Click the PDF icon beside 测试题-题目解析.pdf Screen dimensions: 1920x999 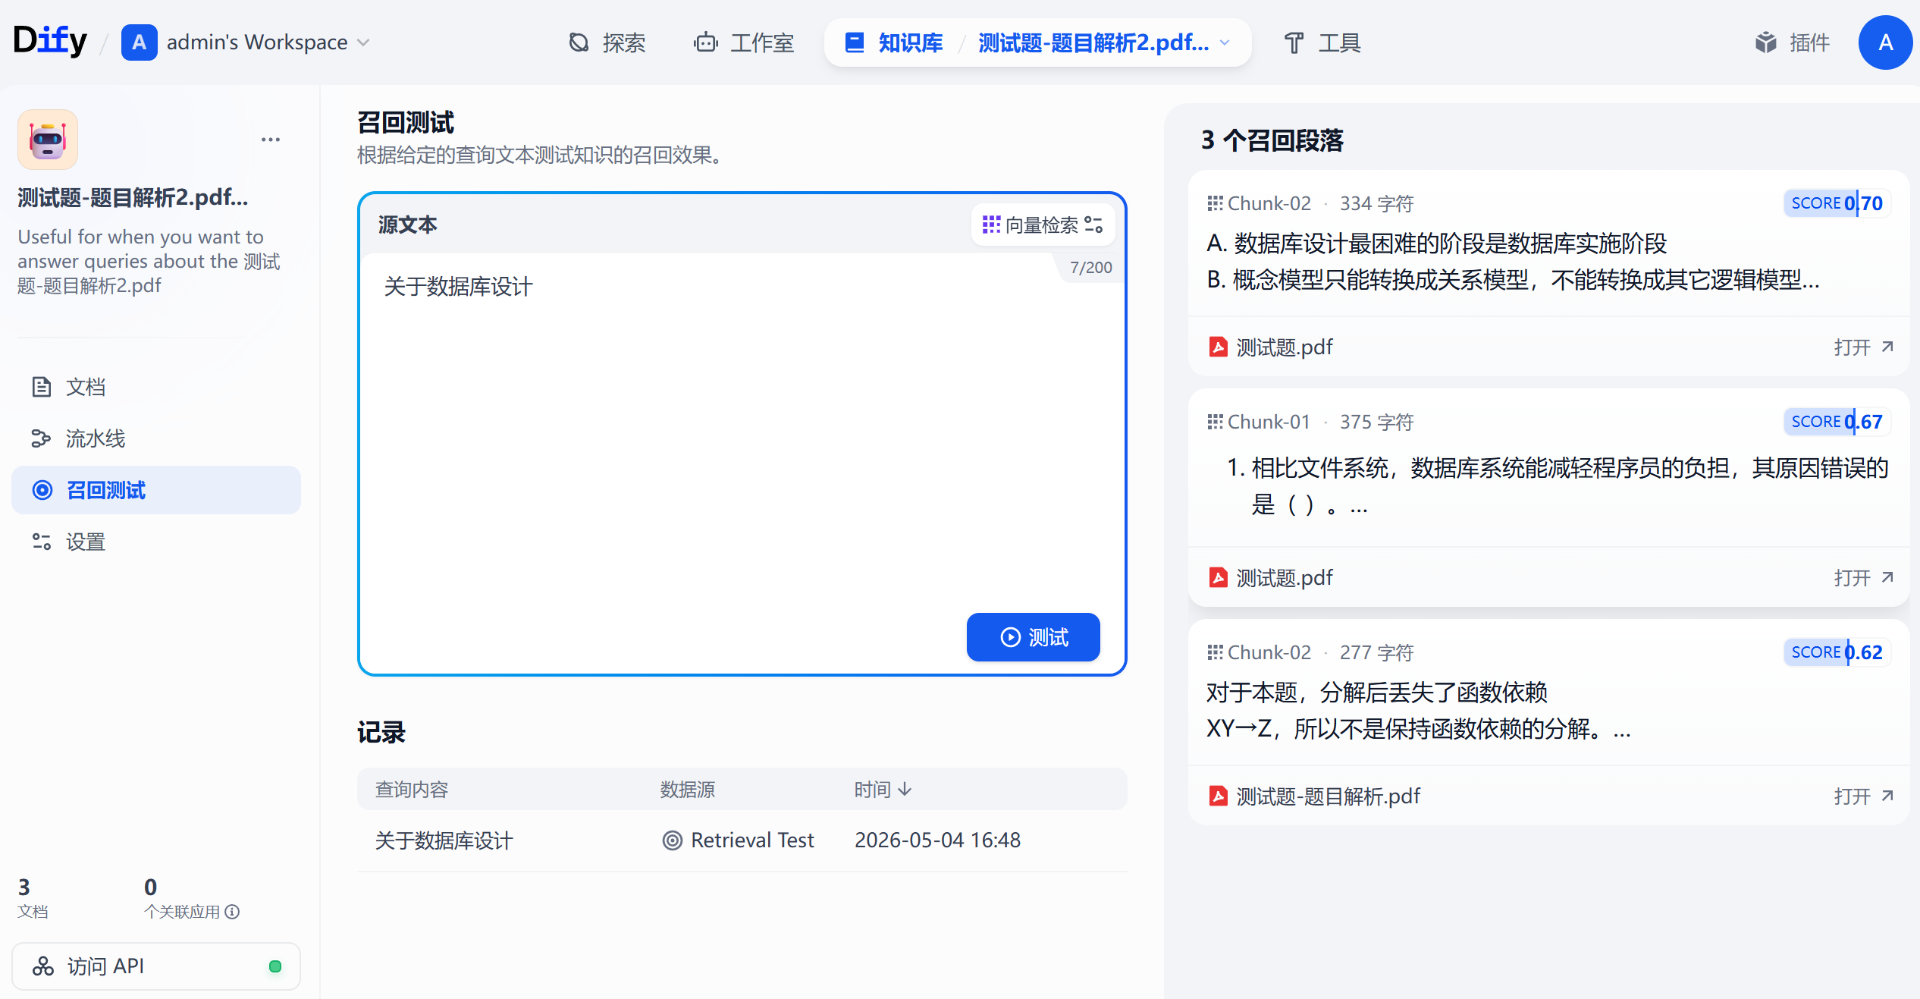[1218, 796]
